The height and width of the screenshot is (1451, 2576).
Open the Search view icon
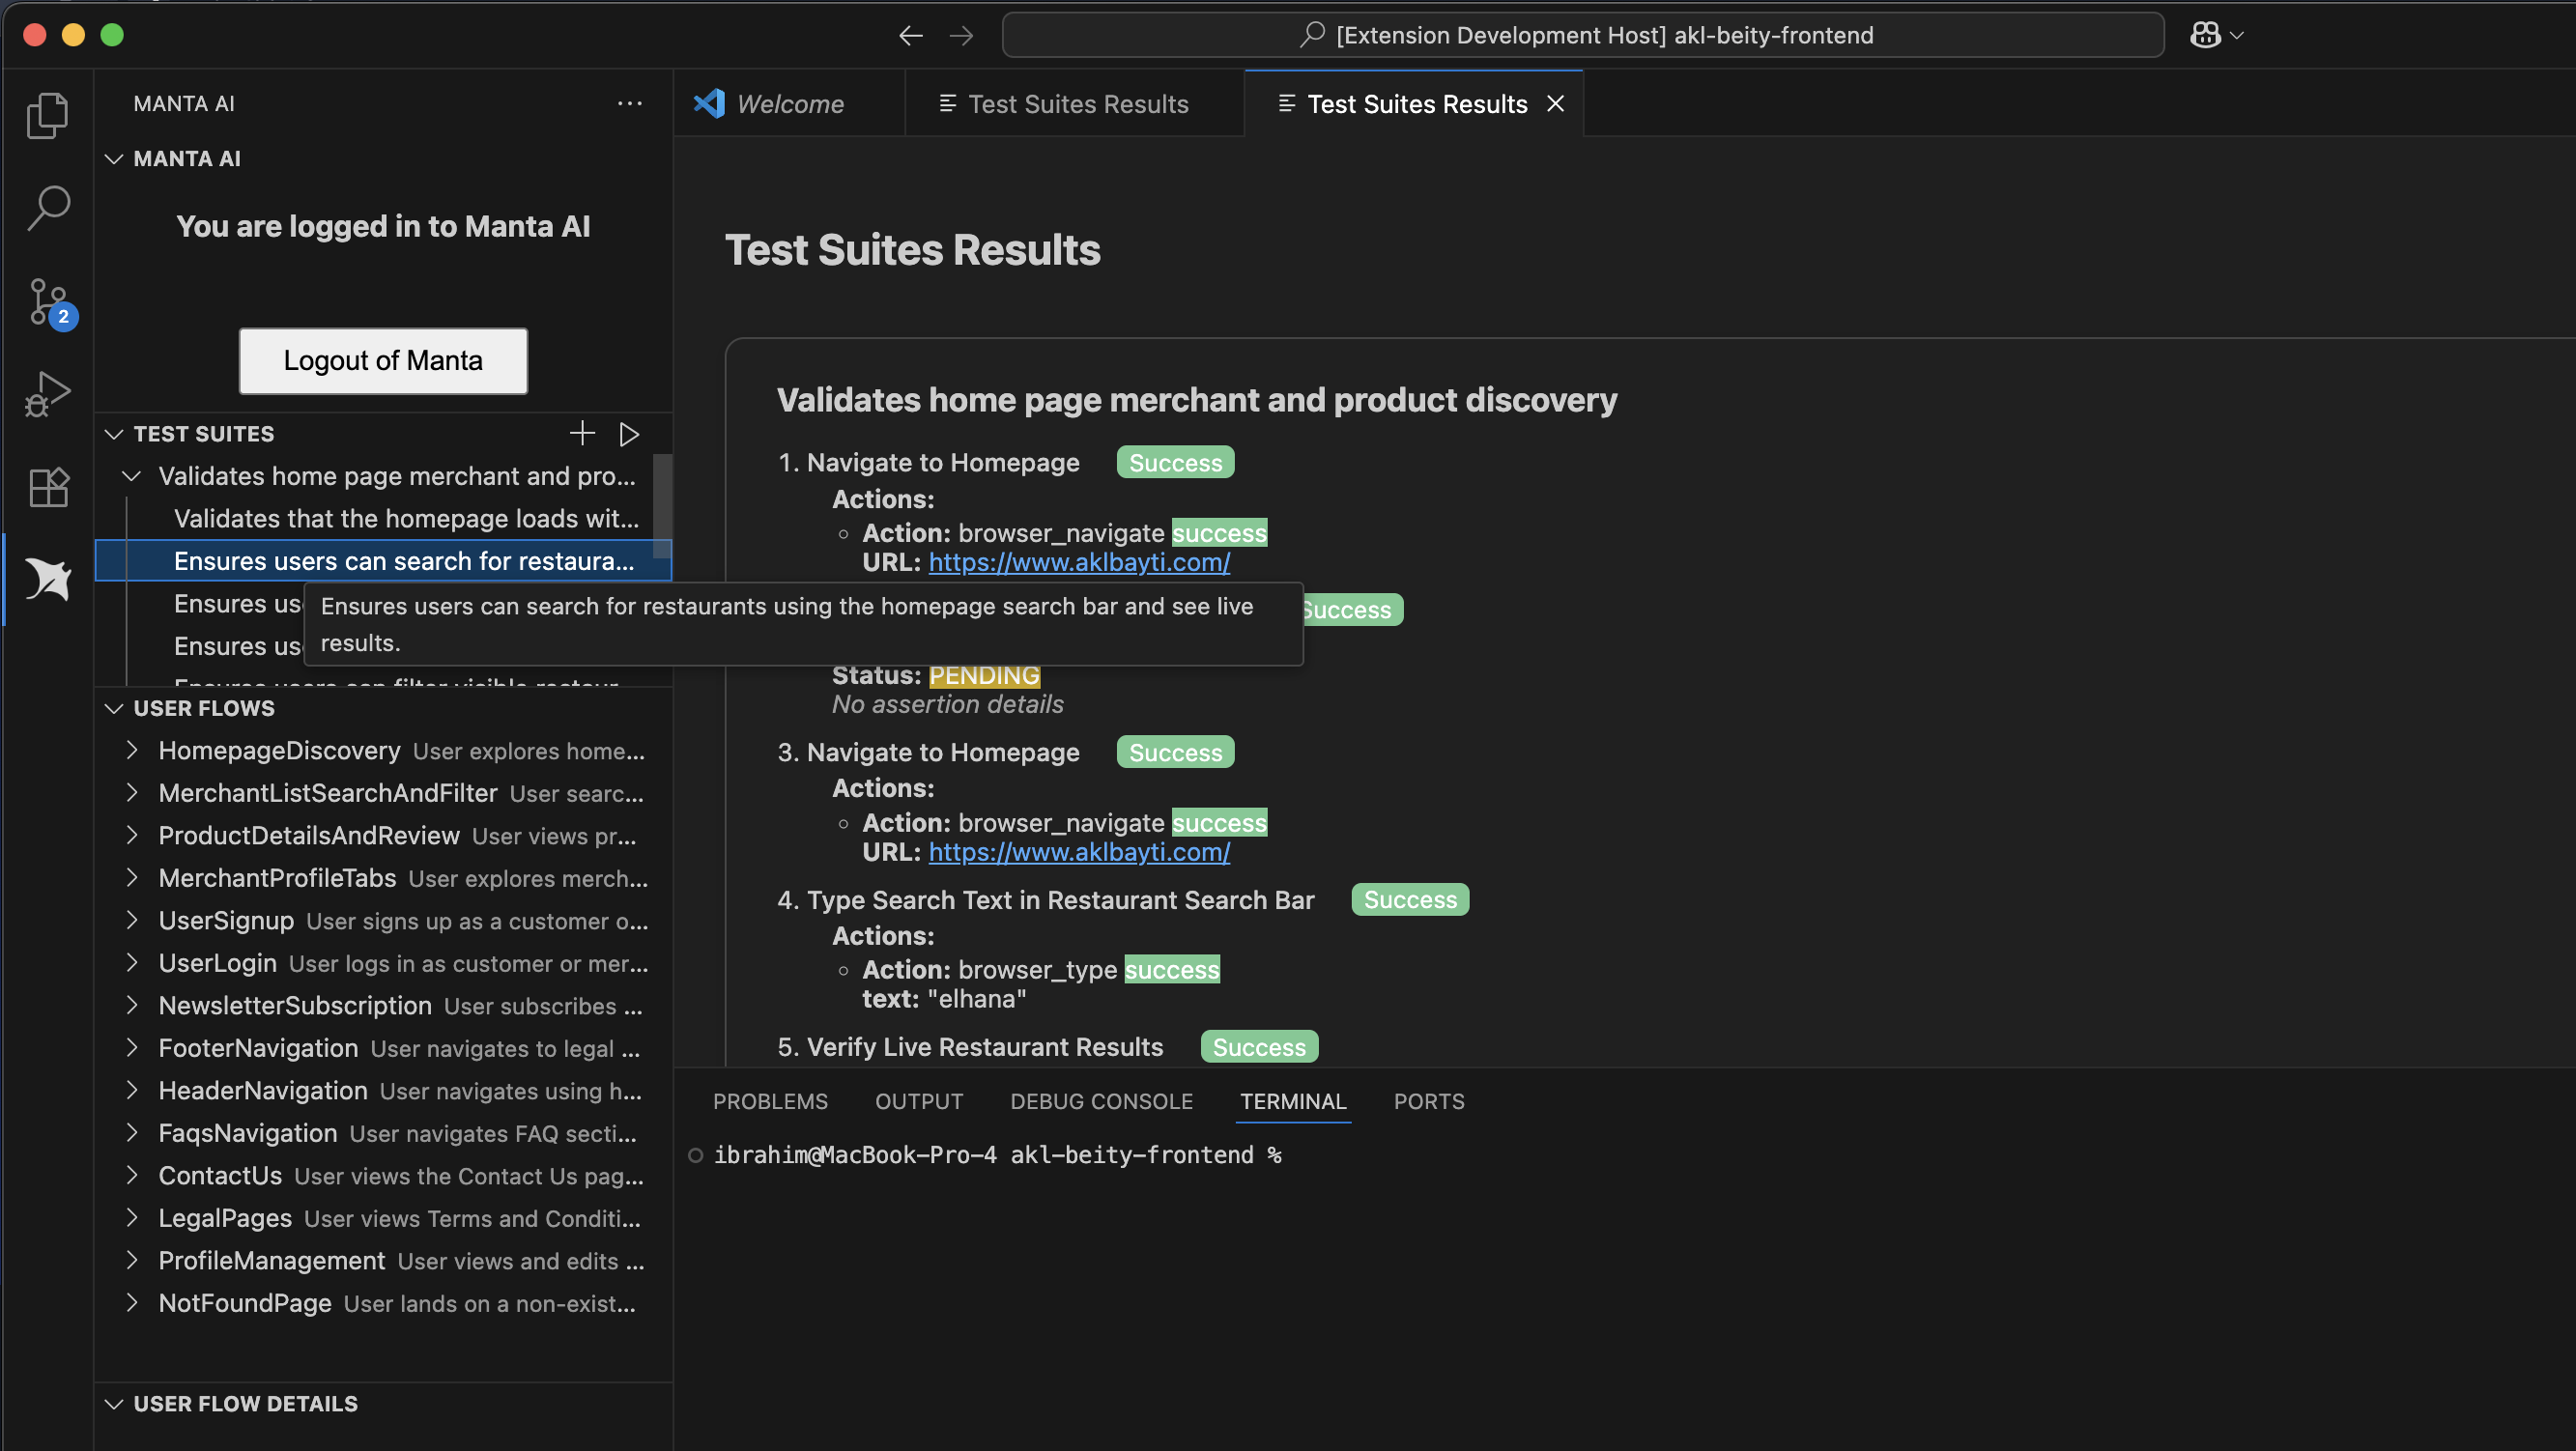pos(47,208)
